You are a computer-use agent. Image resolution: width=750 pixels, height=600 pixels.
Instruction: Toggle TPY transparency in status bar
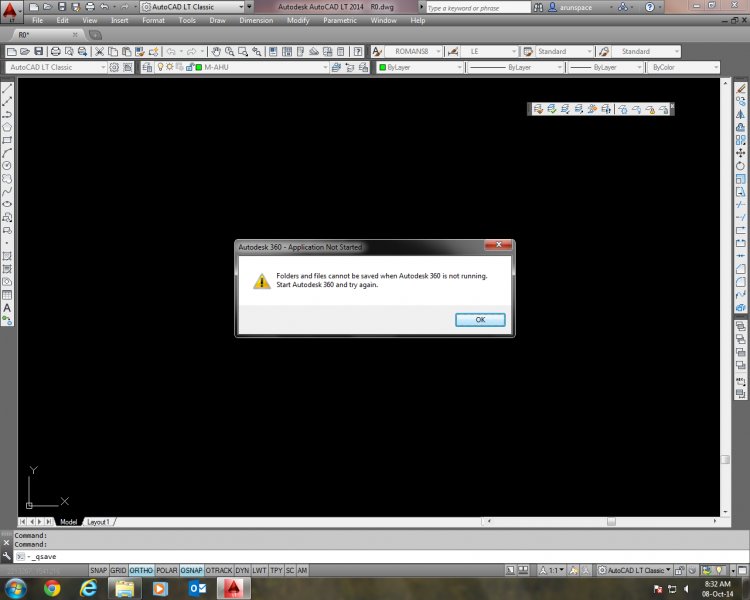pyautogui.click(x=276, y=570)
